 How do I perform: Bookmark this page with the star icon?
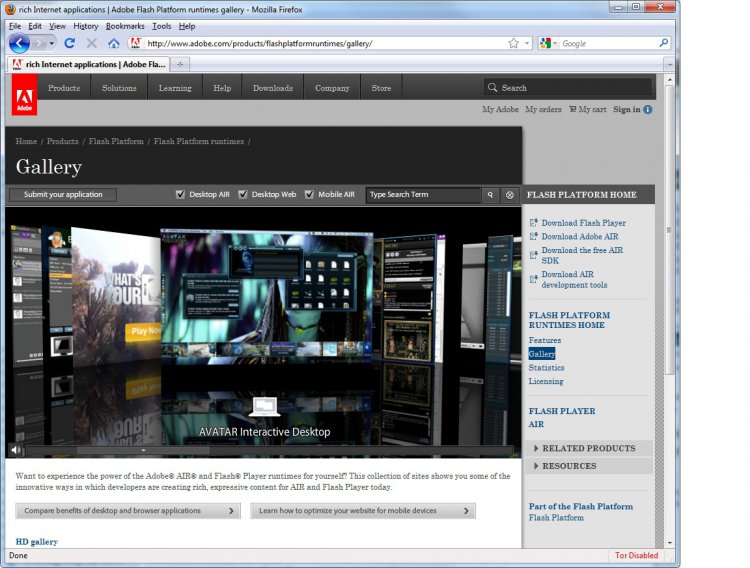513,44
